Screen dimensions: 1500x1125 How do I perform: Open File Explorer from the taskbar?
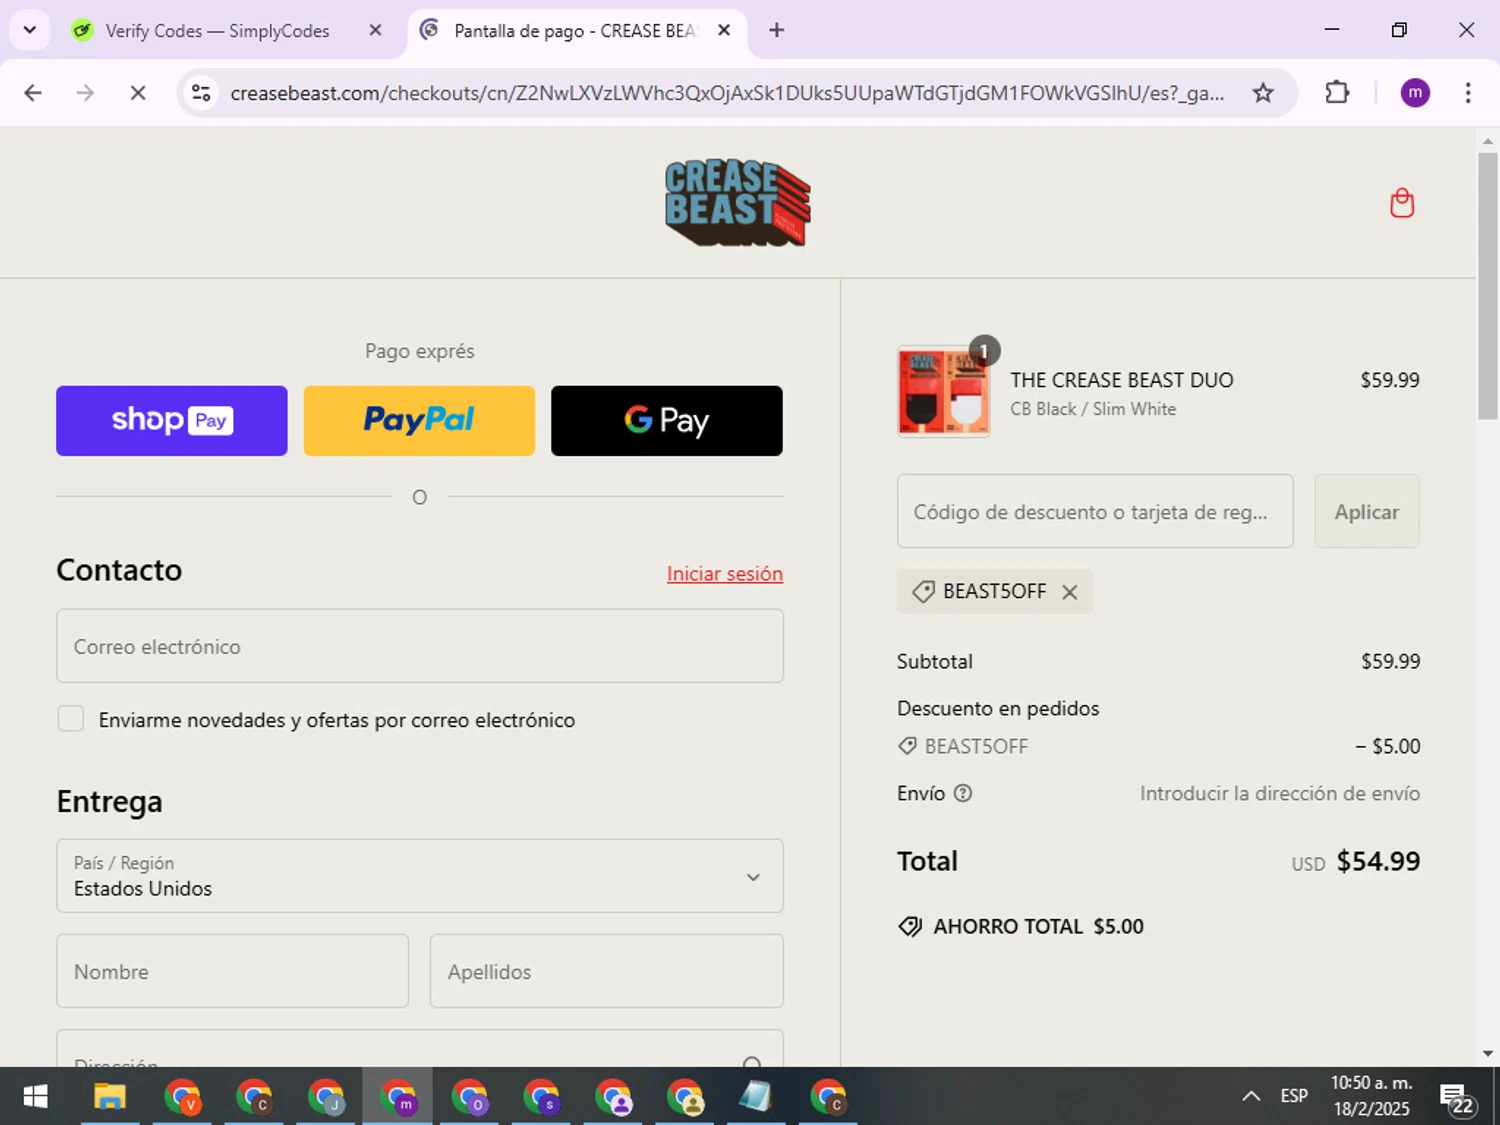[110, 1097]
